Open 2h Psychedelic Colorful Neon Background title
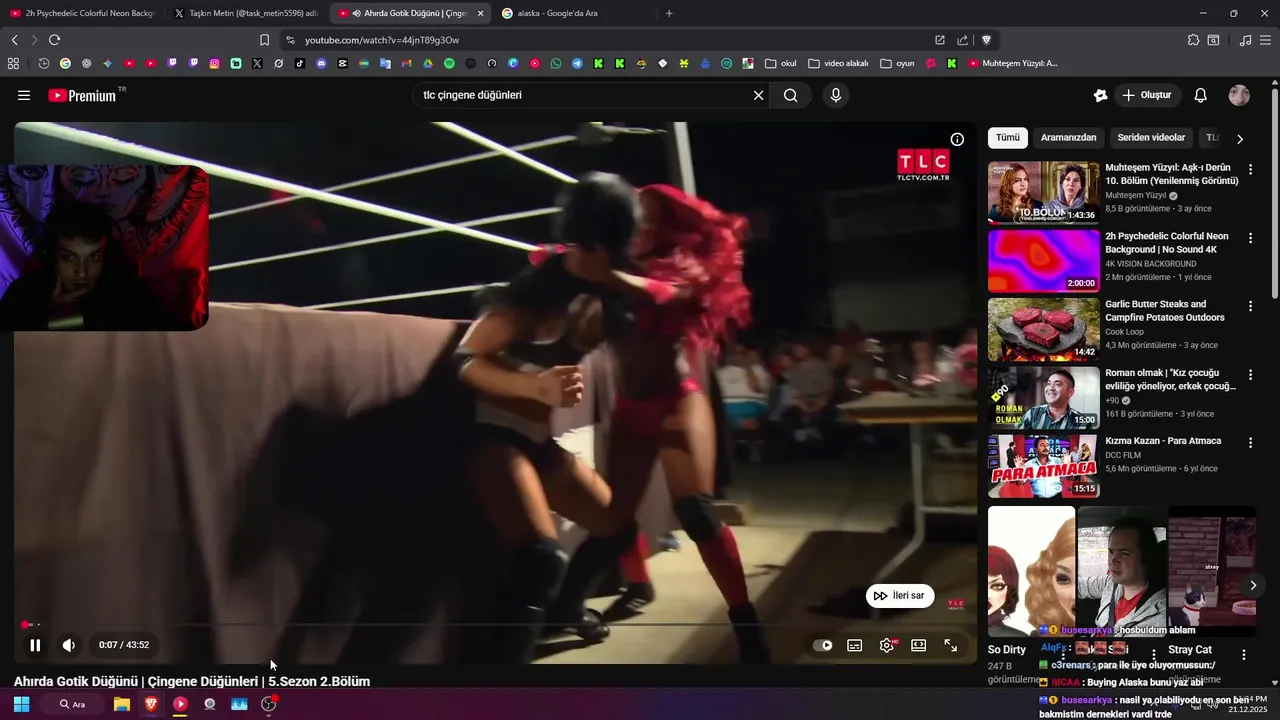1280x720 pixels. pos(1167,243)
